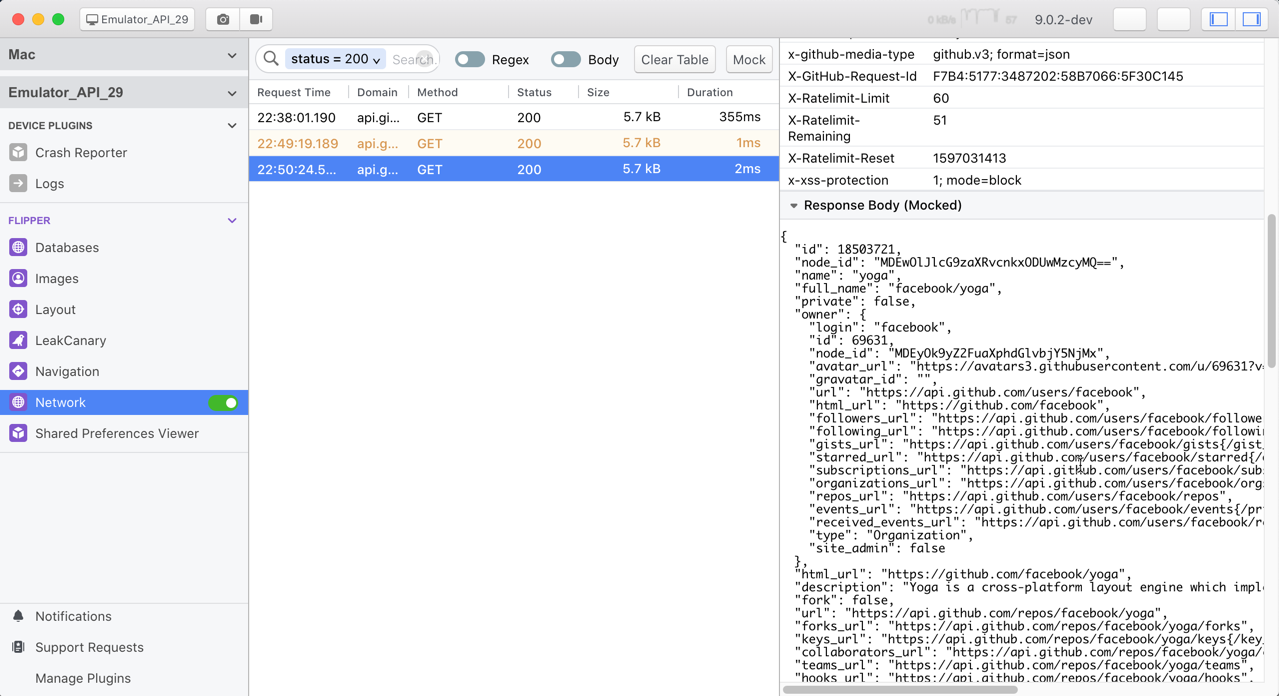Click X-Ratelimit-Remaining value 51
This screenshot has width=1279, height=696.
940,120
